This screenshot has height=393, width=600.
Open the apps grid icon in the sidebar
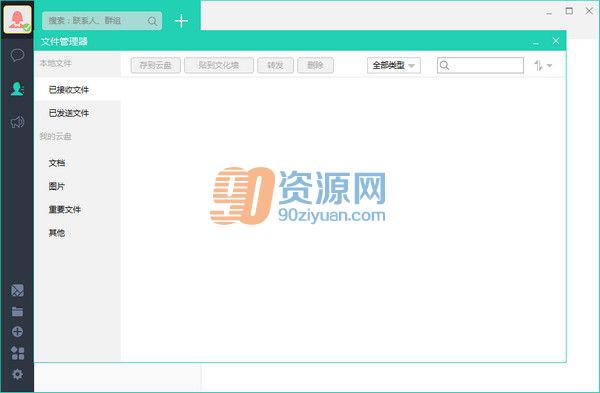coord(17,353)
